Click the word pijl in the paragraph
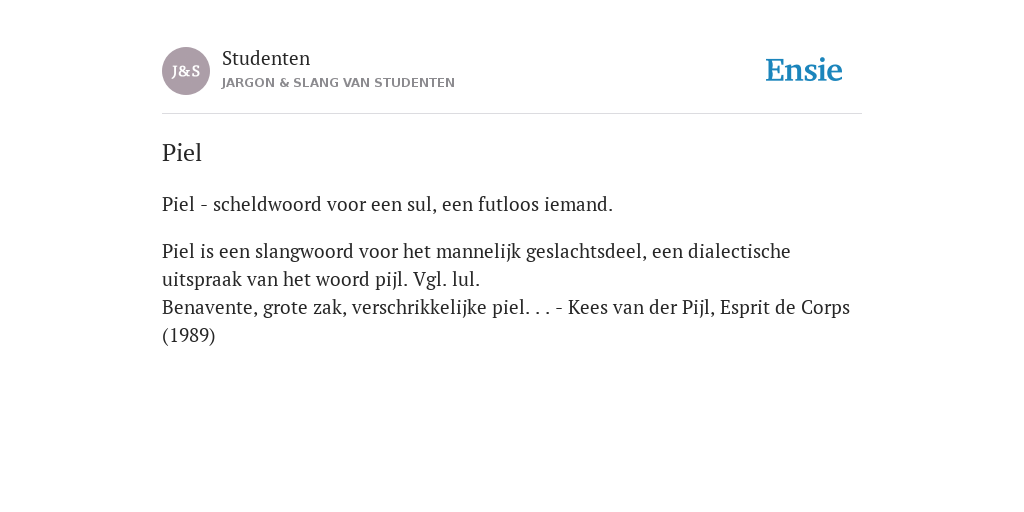 tap(391, 280)
